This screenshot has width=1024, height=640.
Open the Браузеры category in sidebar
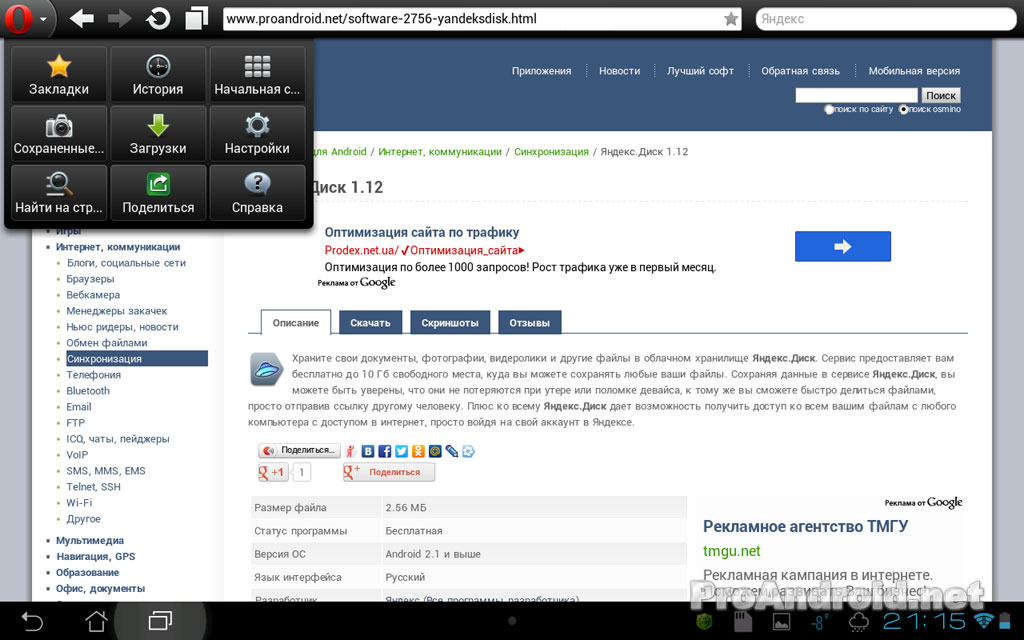(x=90, y=279)
